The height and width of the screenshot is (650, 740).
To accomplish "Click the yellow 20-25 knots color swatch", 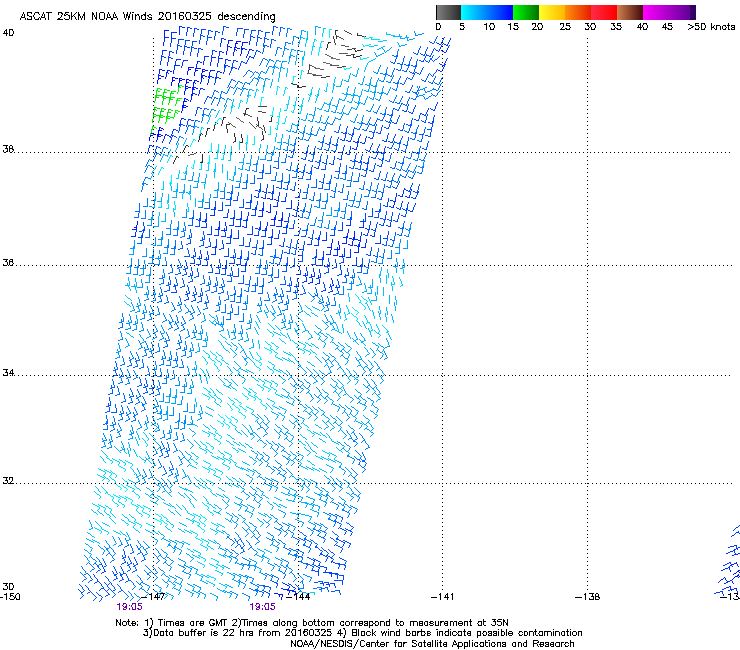I will tap(552, 12).
